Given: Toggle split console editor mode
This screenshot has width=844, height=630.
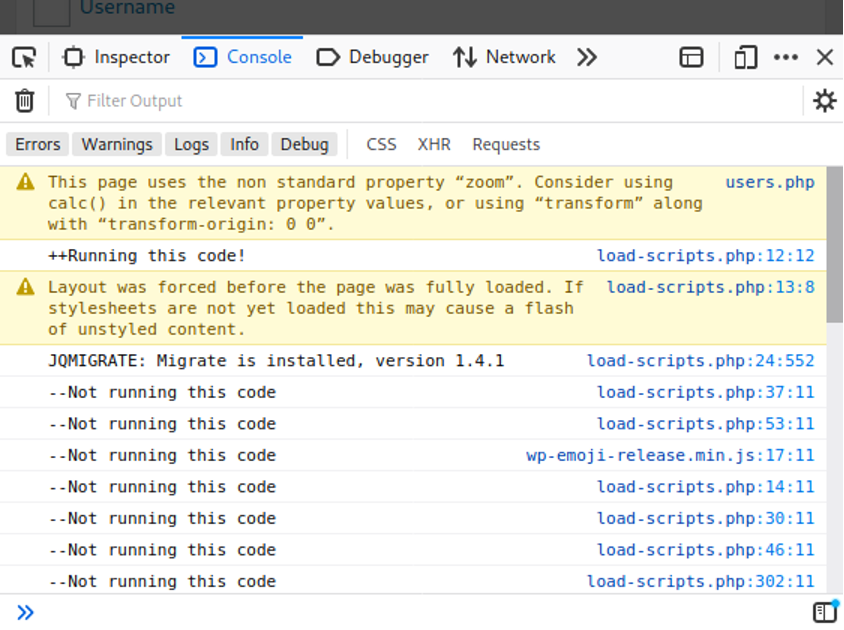Looking at the screenshot, I should pos(824,612).
